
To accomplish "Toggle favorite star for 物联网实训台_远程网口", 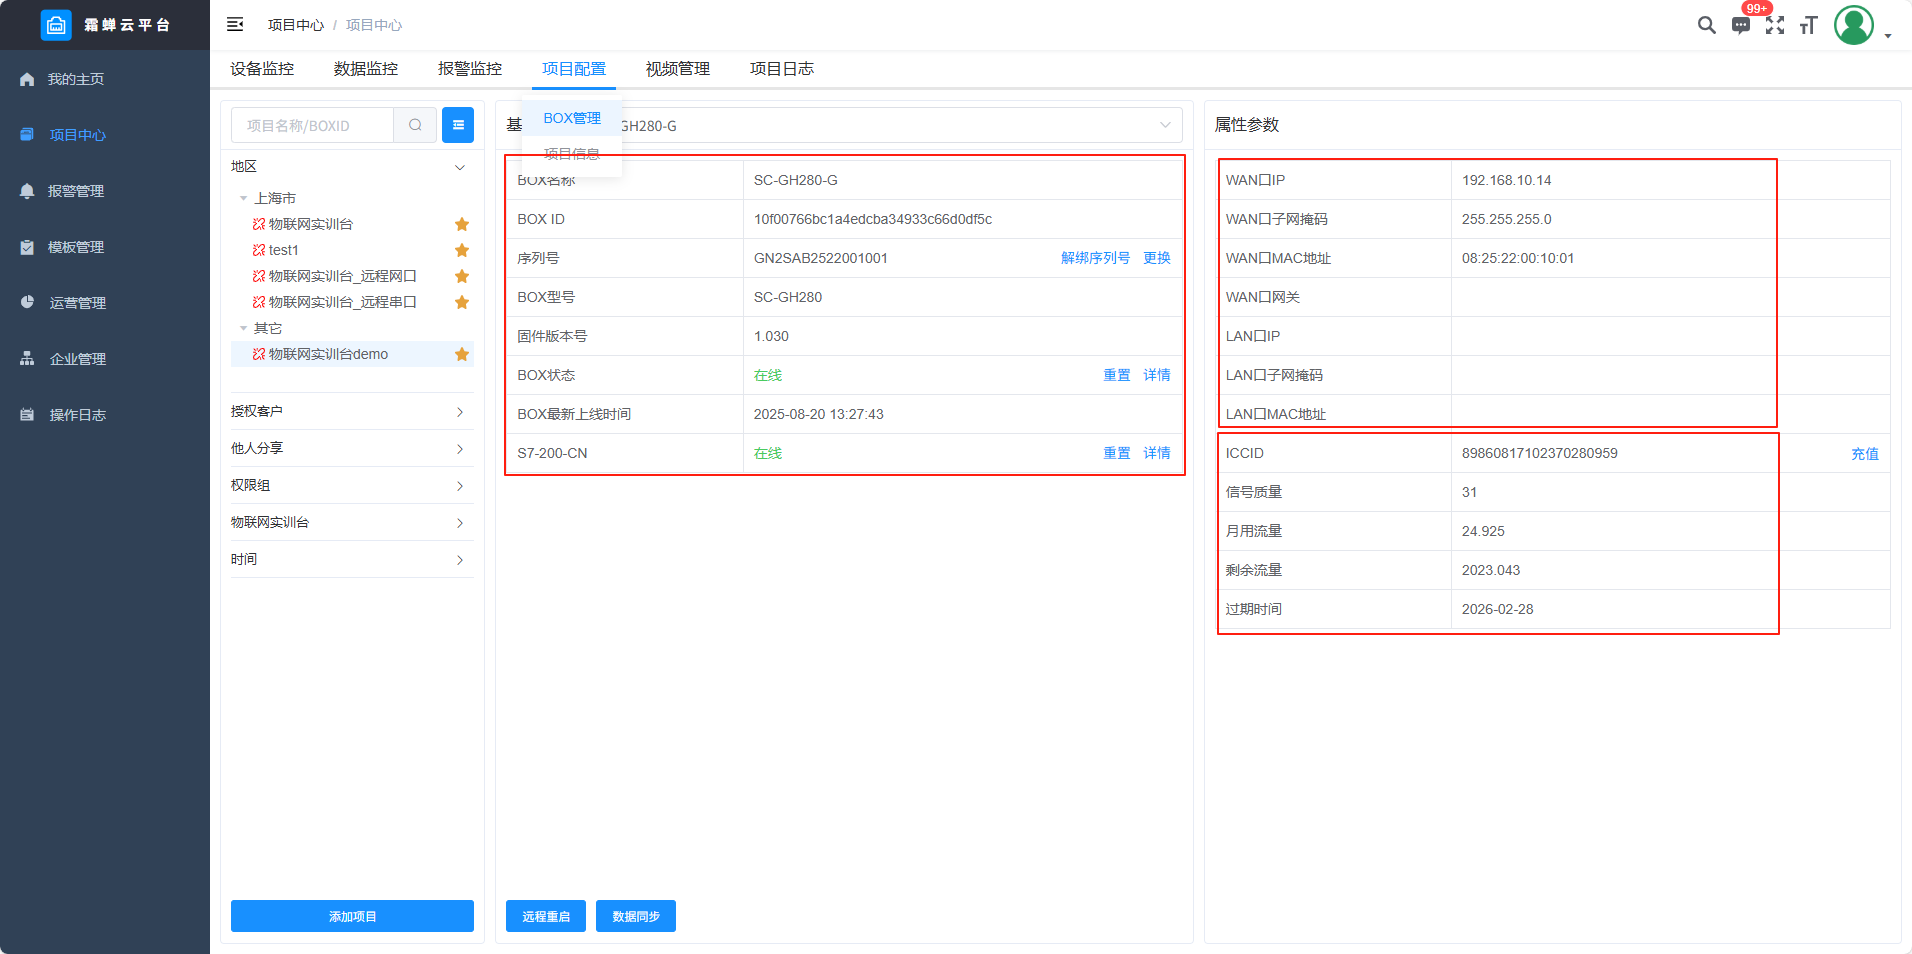I will pos(462,276).
